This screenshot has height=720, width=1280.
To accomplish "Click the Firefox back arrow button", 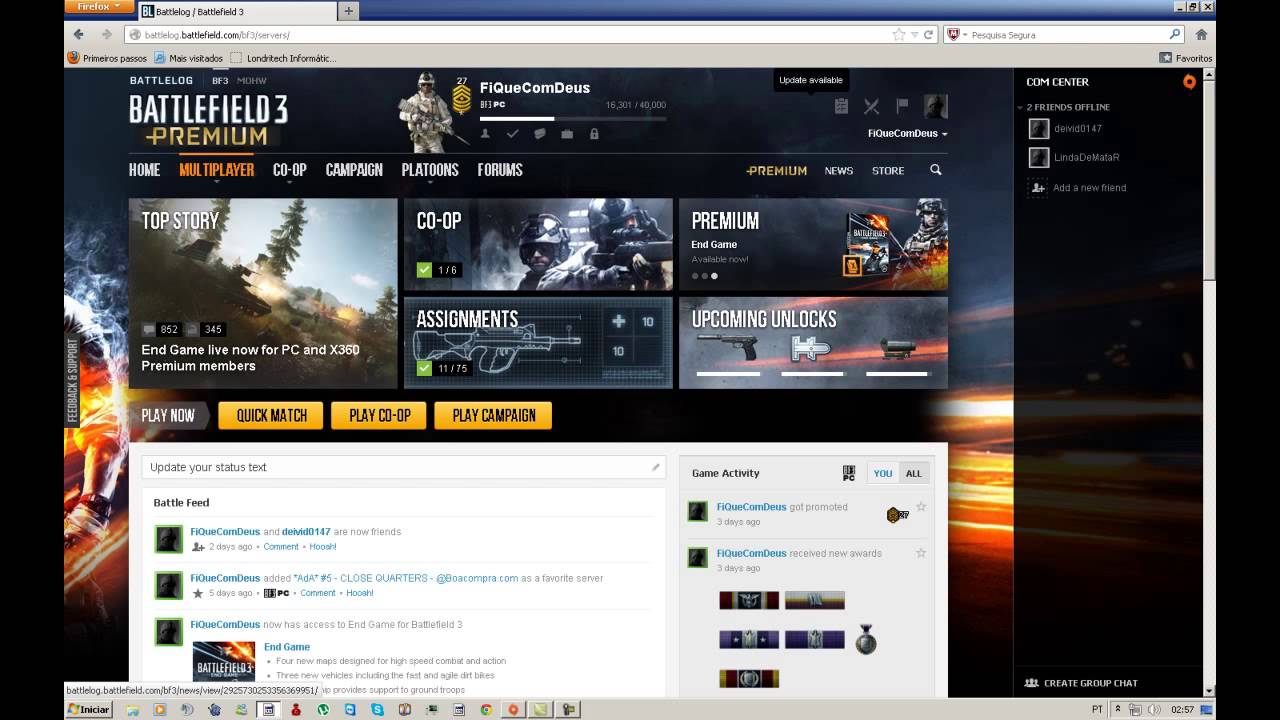I will (79, 34).
